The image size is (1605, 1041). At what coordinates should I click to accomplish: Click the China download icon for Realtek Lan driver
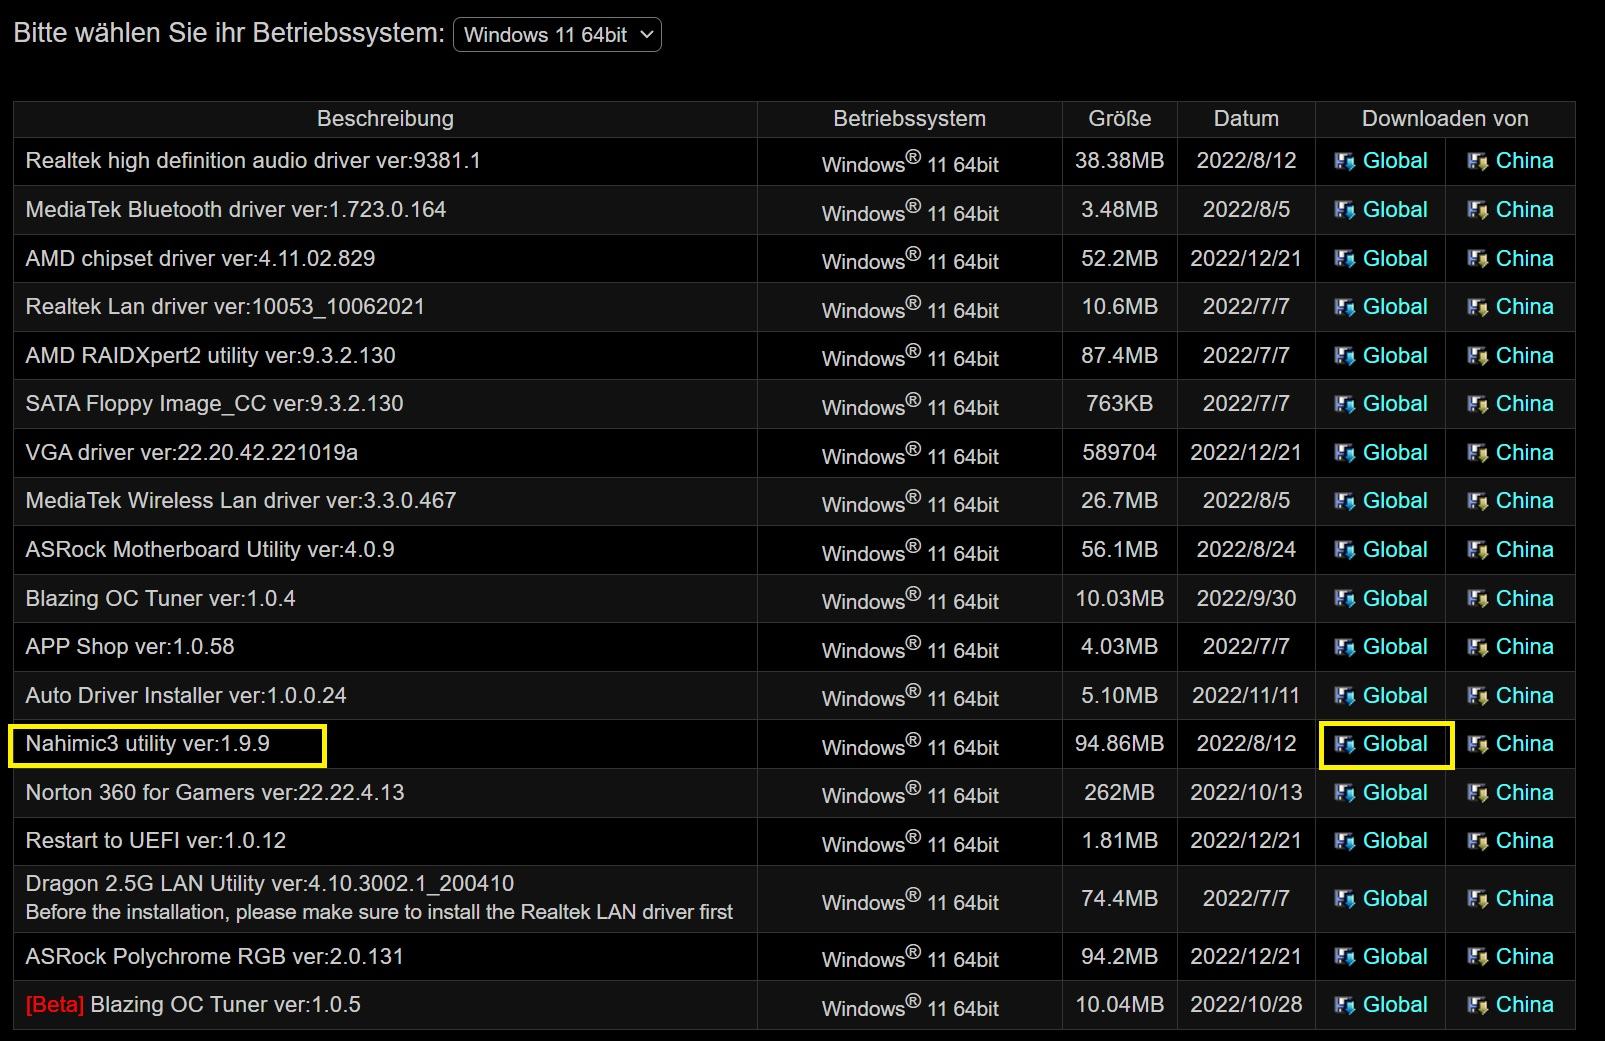pos(1477,308)
